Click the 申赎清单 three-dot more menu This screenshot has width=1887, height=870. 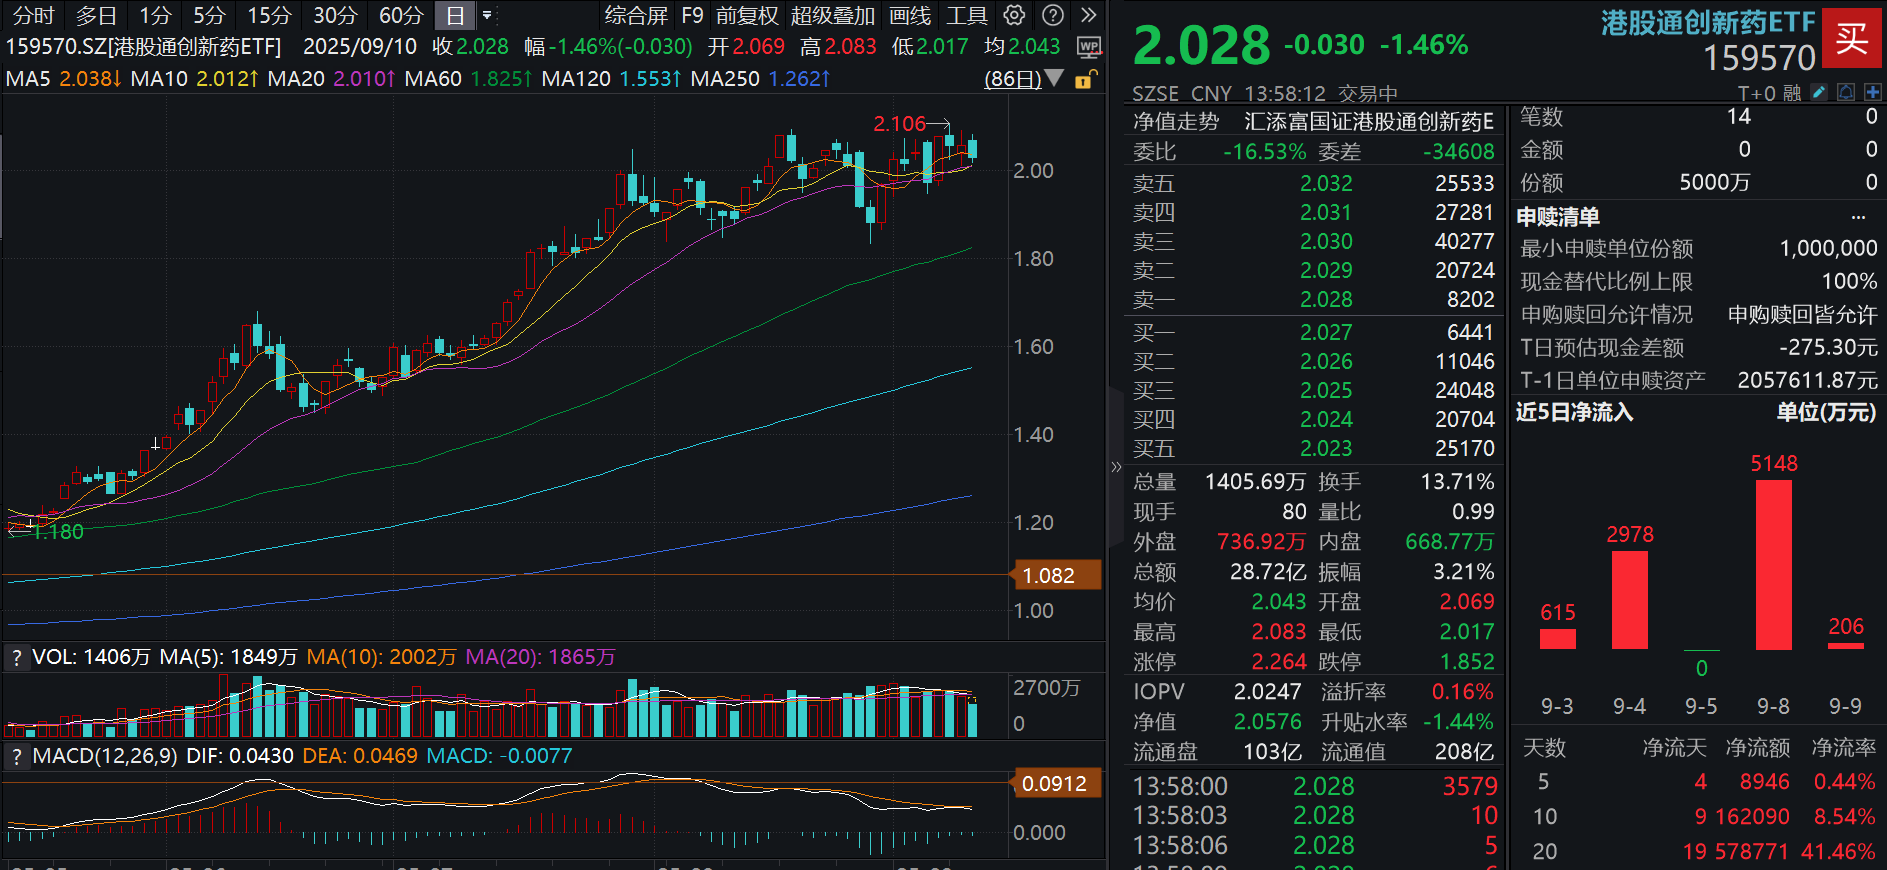[x=1858, y=217]
